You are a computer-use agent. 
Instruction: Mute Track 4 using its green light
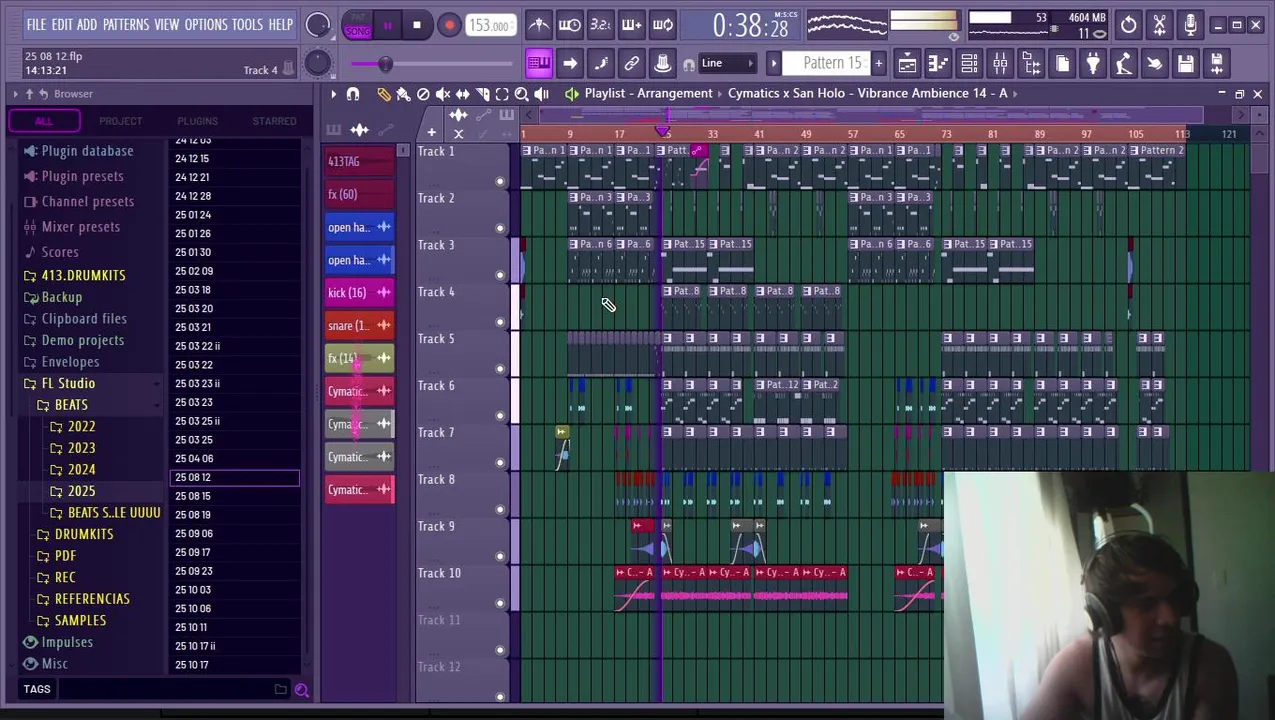[500, 322]
